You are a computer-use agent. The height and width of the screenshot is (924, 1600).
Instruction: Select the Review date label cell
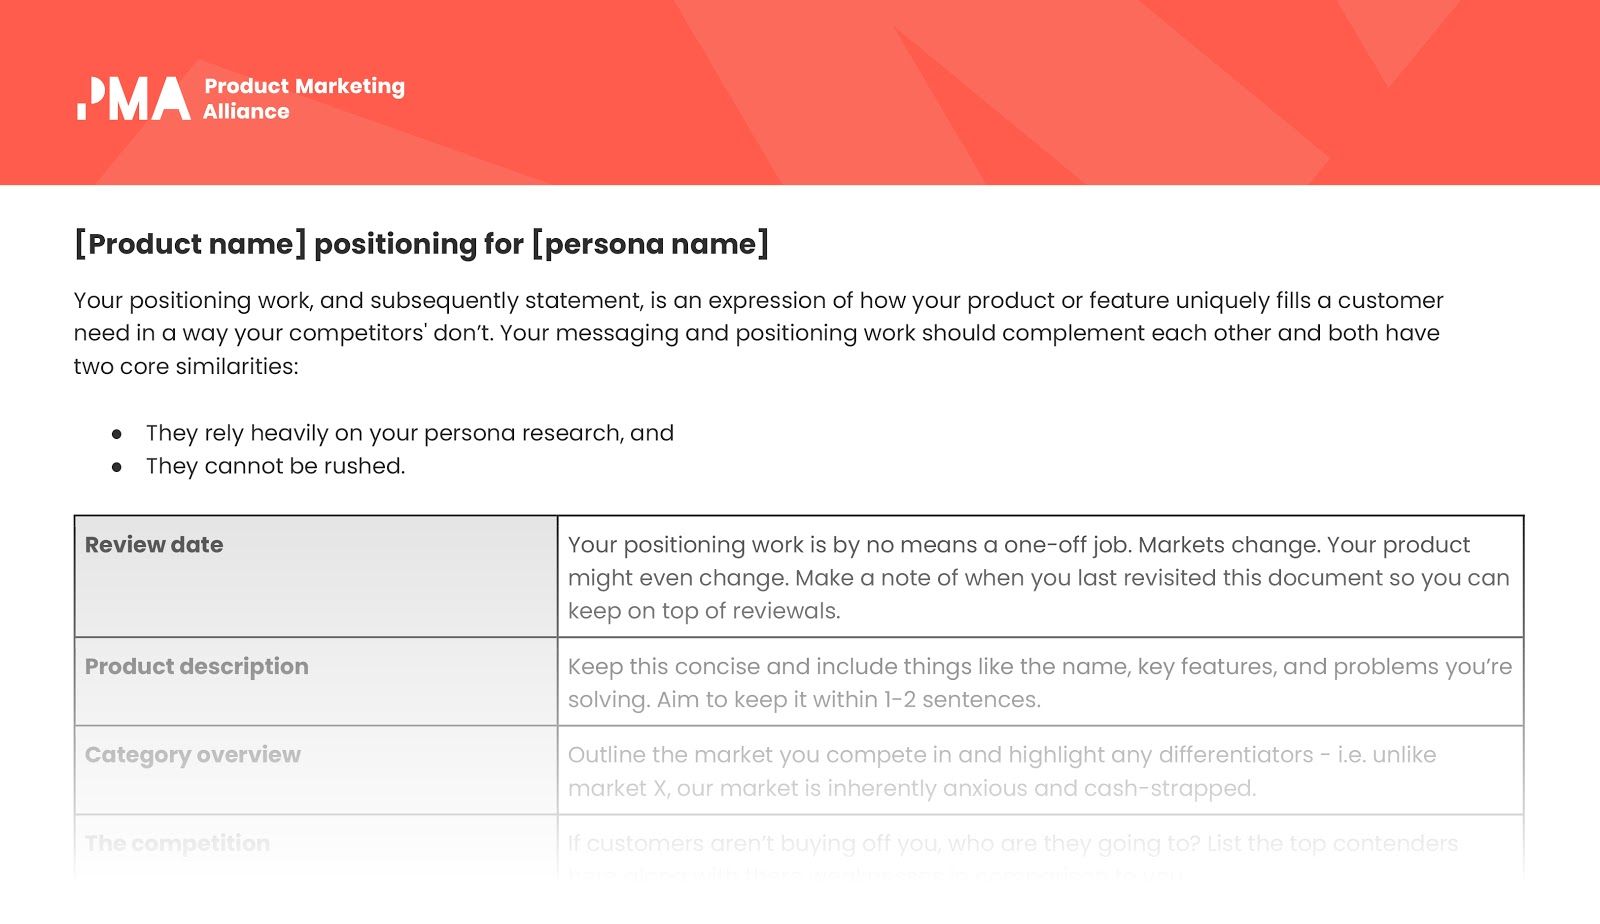click(x=316, y=577)
